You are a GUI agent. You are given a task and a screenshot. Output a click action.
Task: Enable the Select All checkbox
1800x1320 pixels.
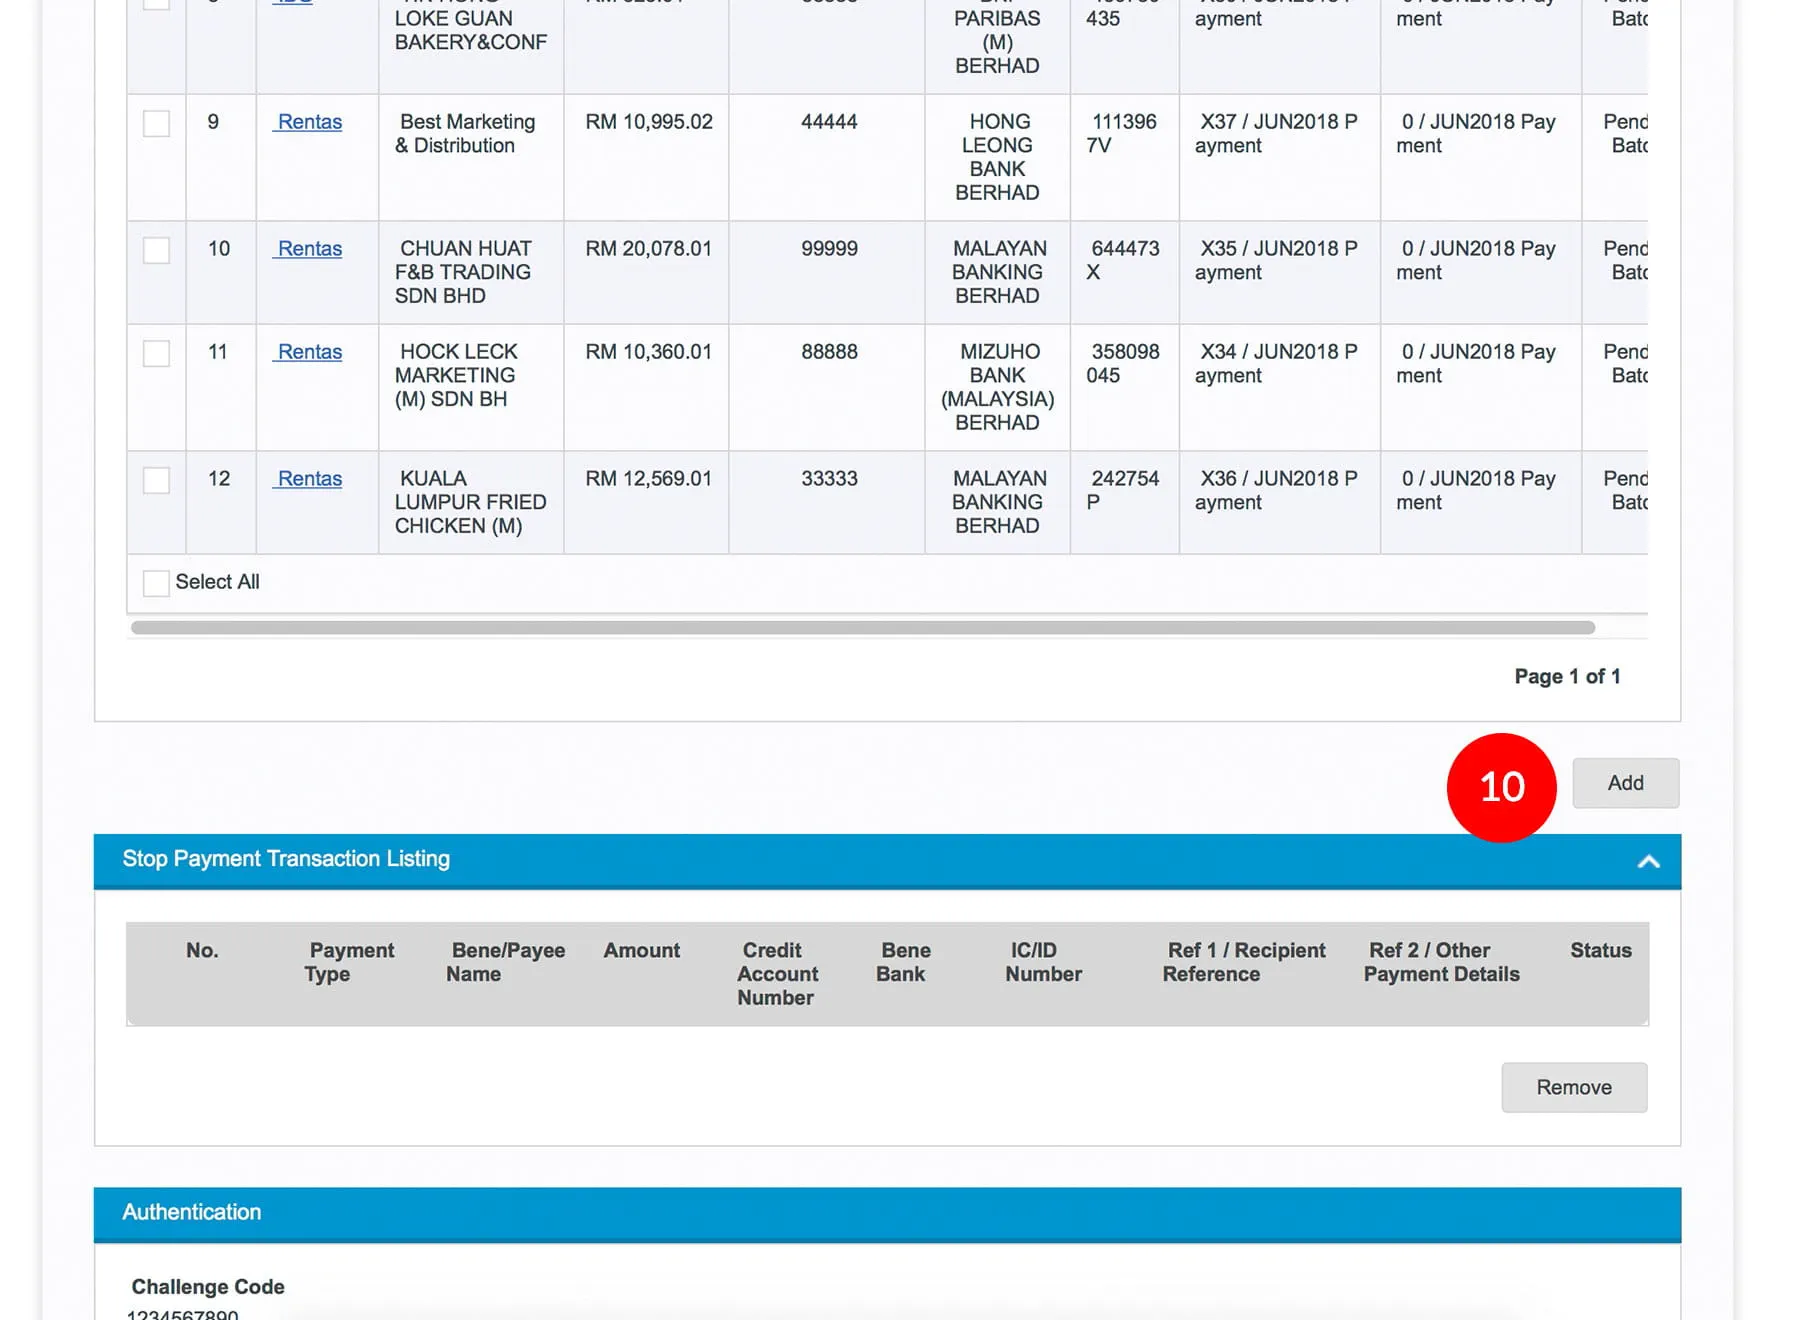(156, 583)
